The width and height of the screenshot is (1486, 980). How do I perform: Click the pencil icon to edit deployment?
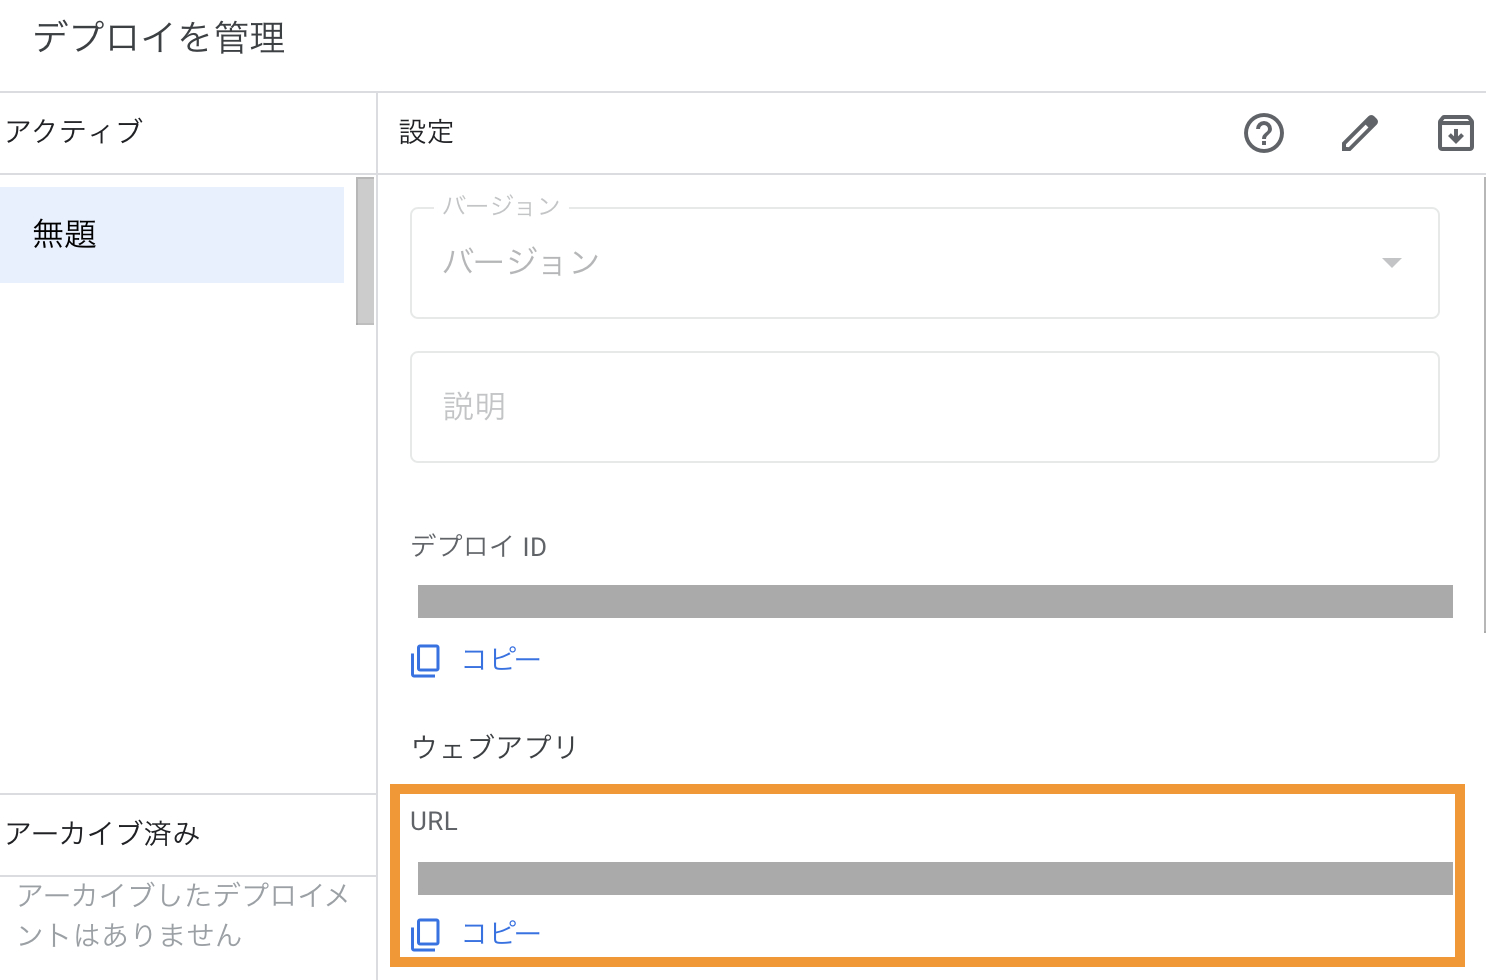[1359, 133]
